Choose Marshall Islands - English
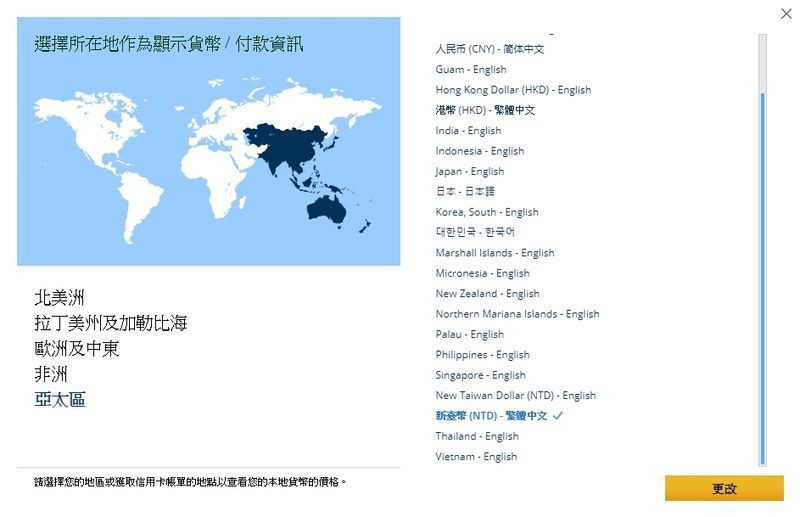 (x=495, y=253)
